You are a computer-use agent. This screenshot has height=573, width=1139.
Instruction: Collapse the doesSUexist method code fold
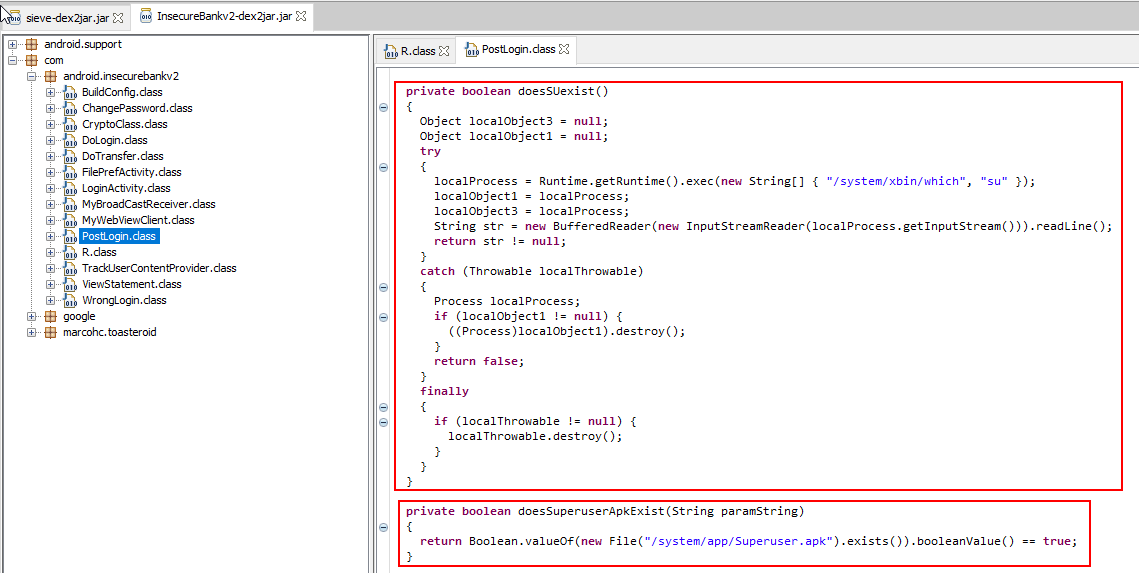click(x=384, y=107)
